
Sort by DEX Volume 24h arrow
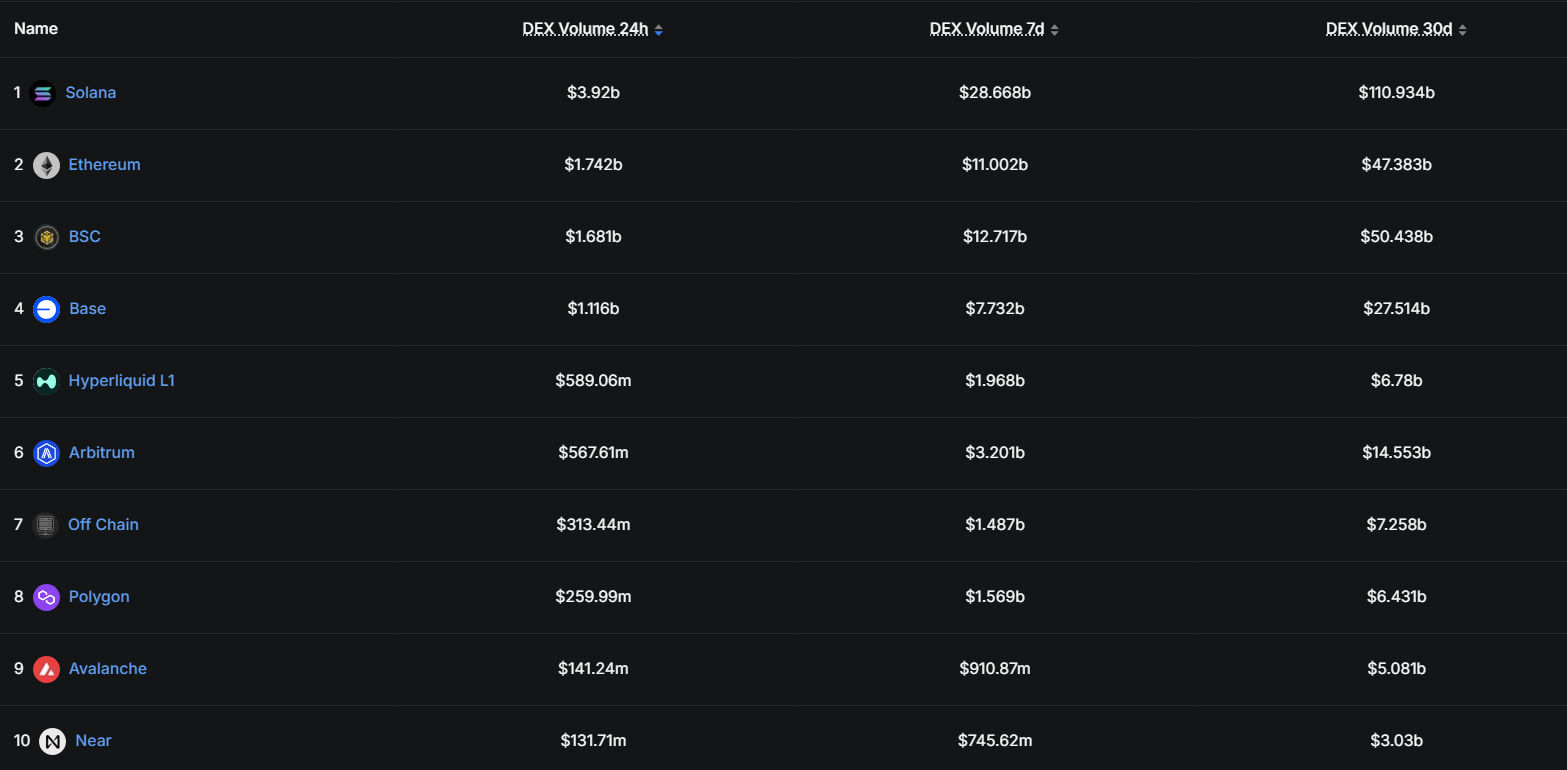[658, 30]
